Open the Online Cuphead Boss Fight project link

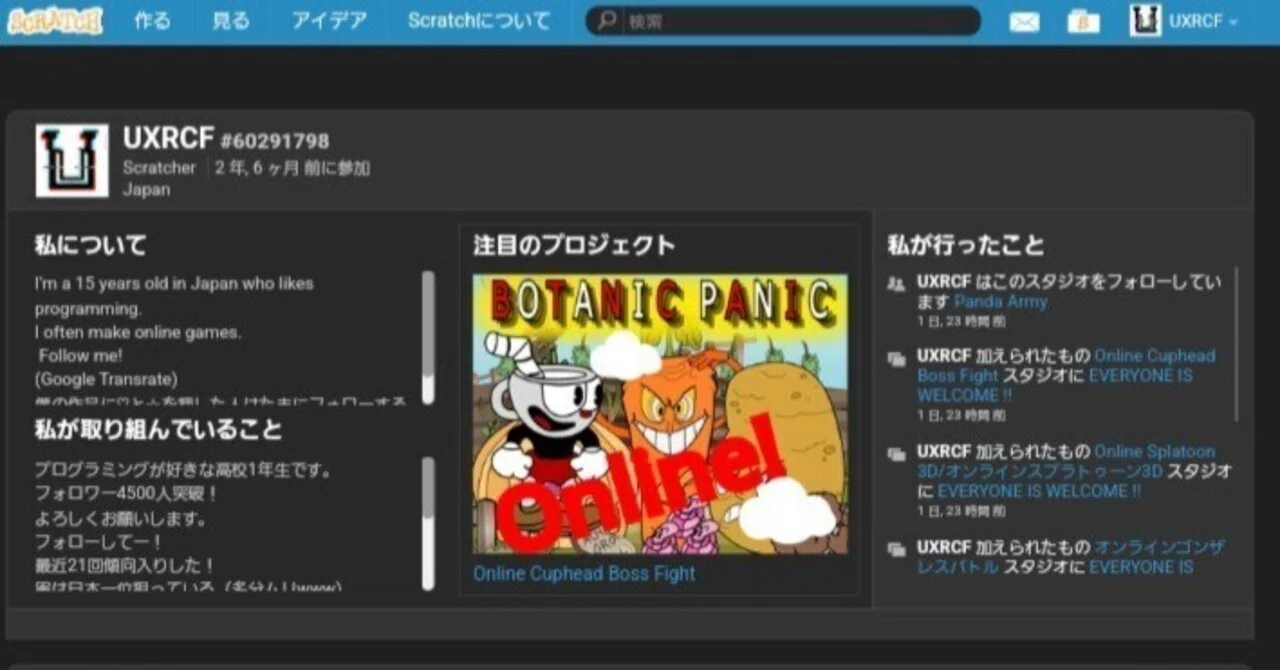click(x=584, y=574)
